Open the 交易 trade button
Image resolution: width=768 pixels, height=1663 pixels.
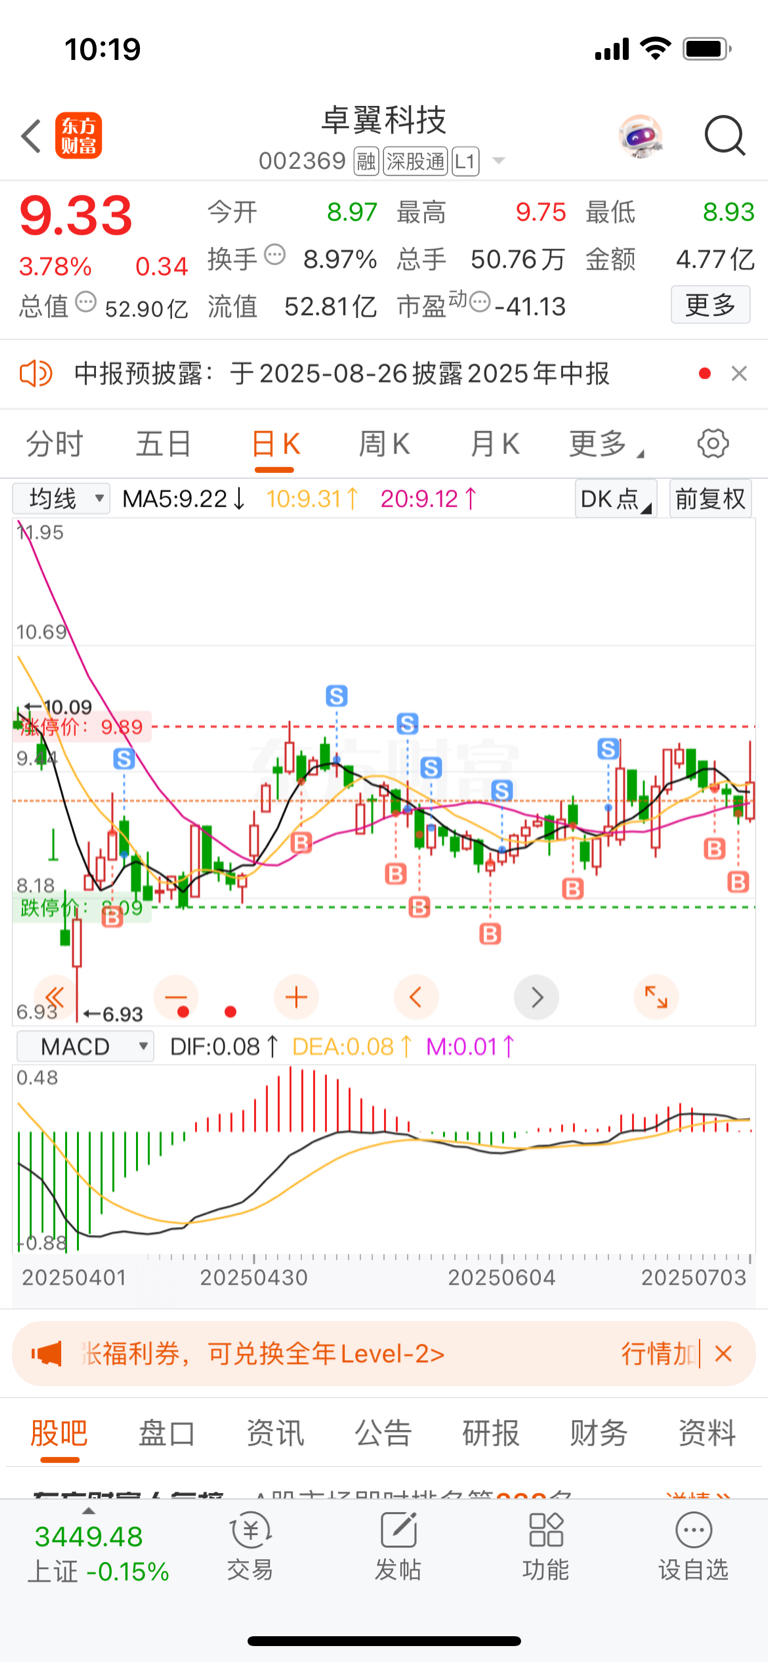coord(250,1548)
